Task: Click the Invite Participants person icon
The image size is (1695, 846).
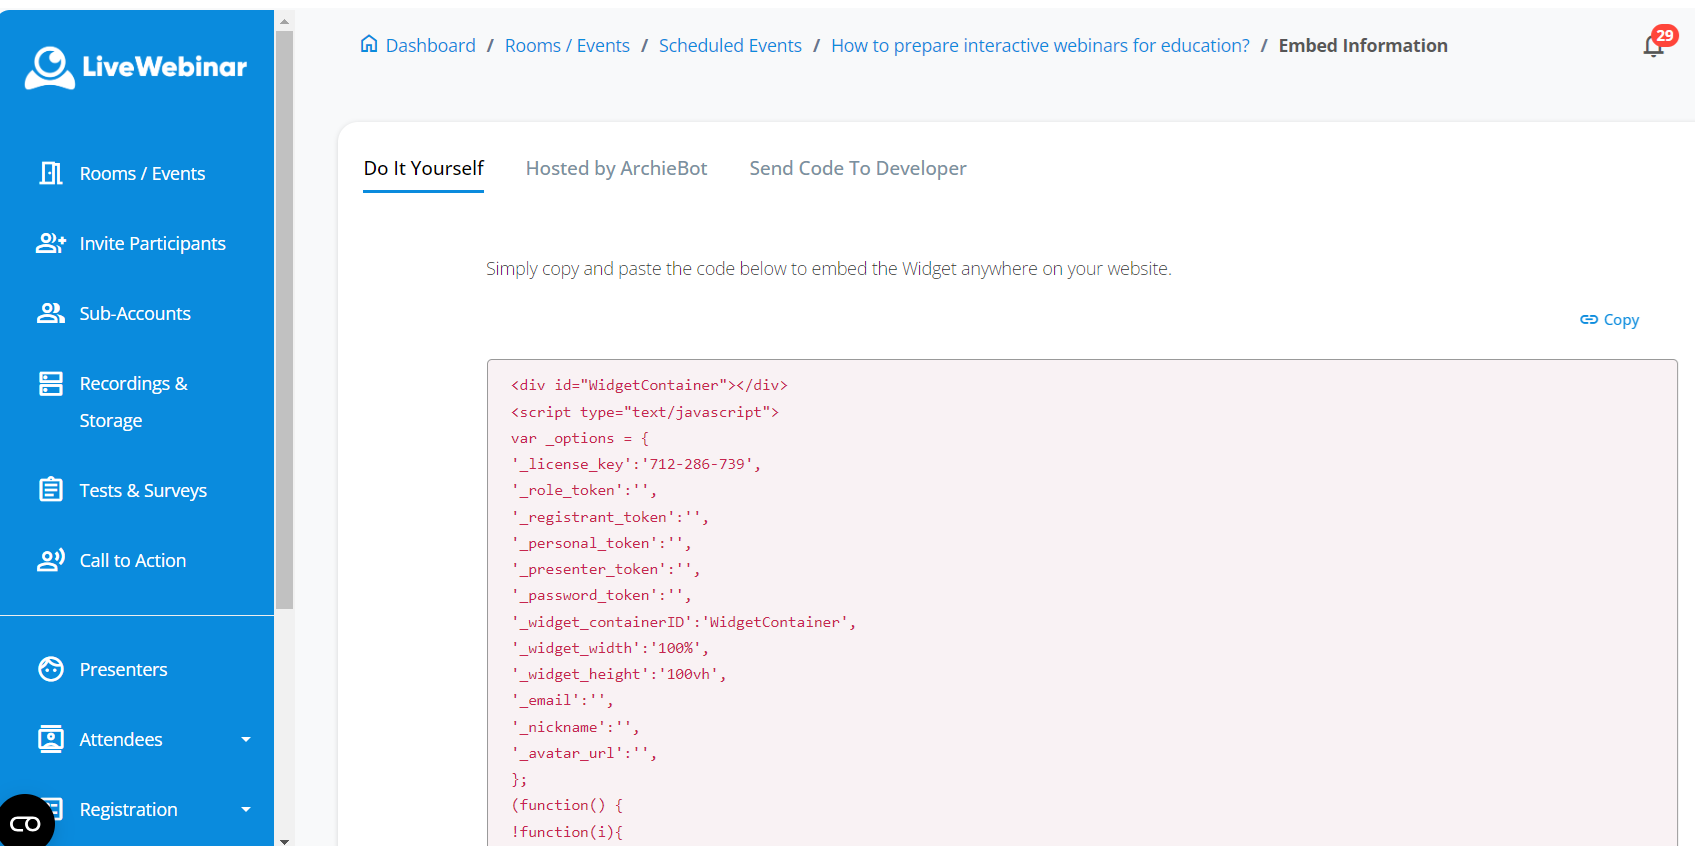Action: pos(51,244)
